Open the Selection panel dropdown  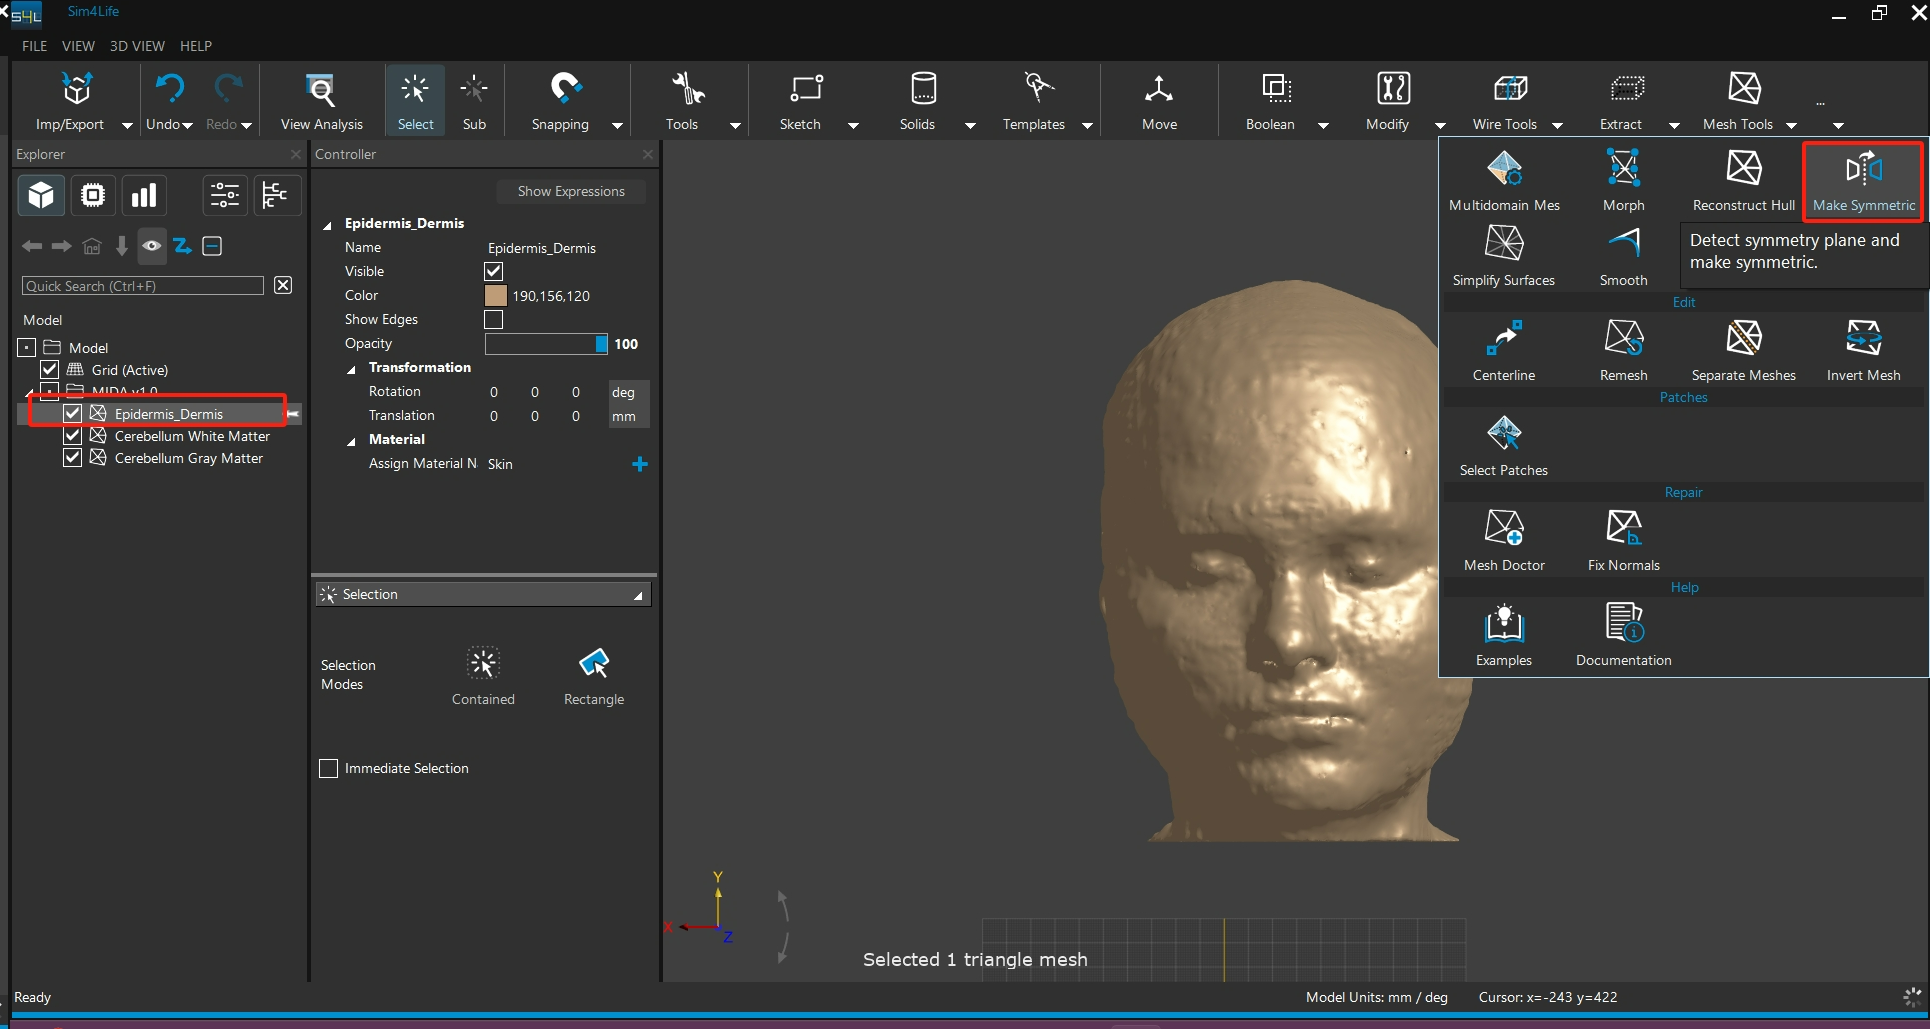tap(638, 595)
